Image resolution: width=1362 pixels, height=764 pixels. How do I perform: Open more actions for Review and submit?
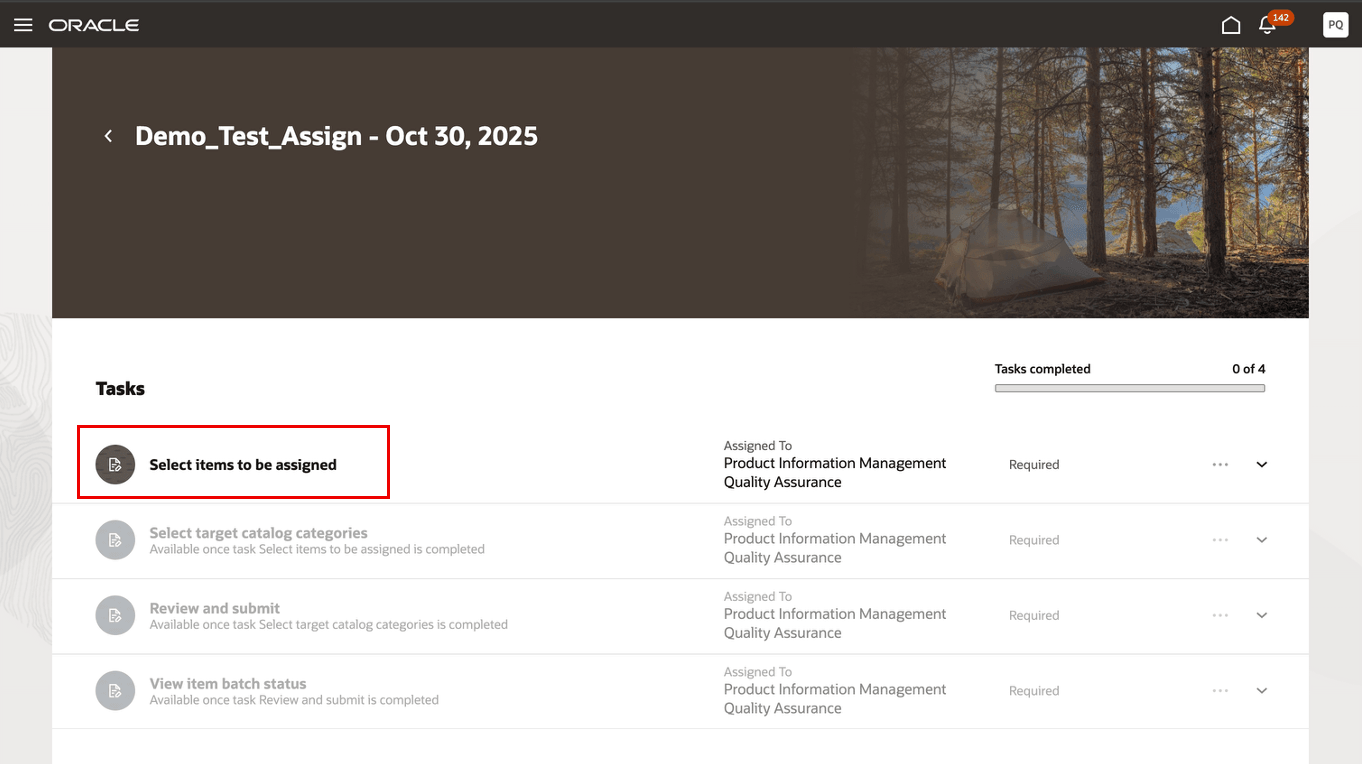pos(1220,616)
